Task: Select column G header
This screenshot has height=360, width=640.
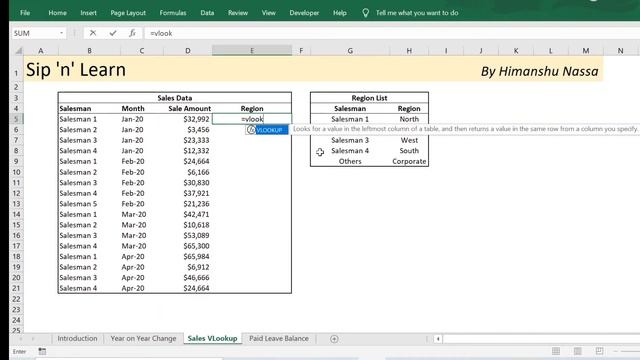Action: click(x=350, y=51)
